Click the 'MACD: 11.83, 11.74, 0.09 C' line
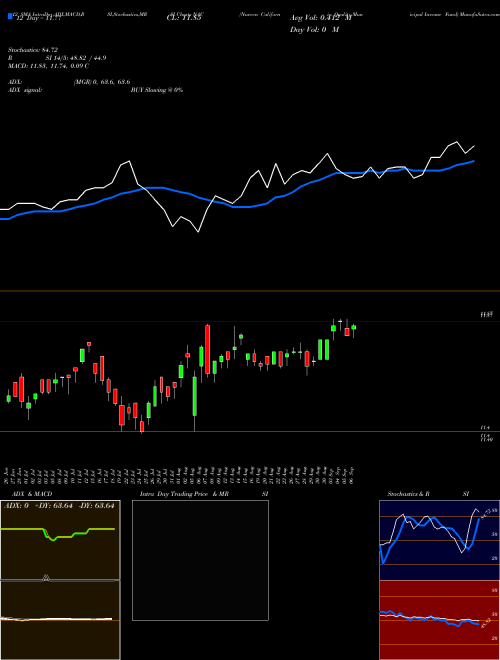The width and height of the screenshot is (500, 660). click(x=48, y=66)
